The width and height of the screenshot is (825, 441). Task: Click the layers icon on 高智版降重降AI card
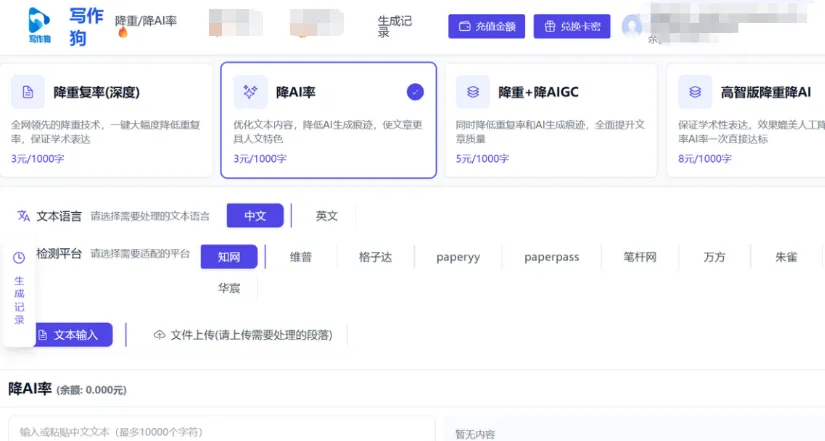tap(695, 92)
